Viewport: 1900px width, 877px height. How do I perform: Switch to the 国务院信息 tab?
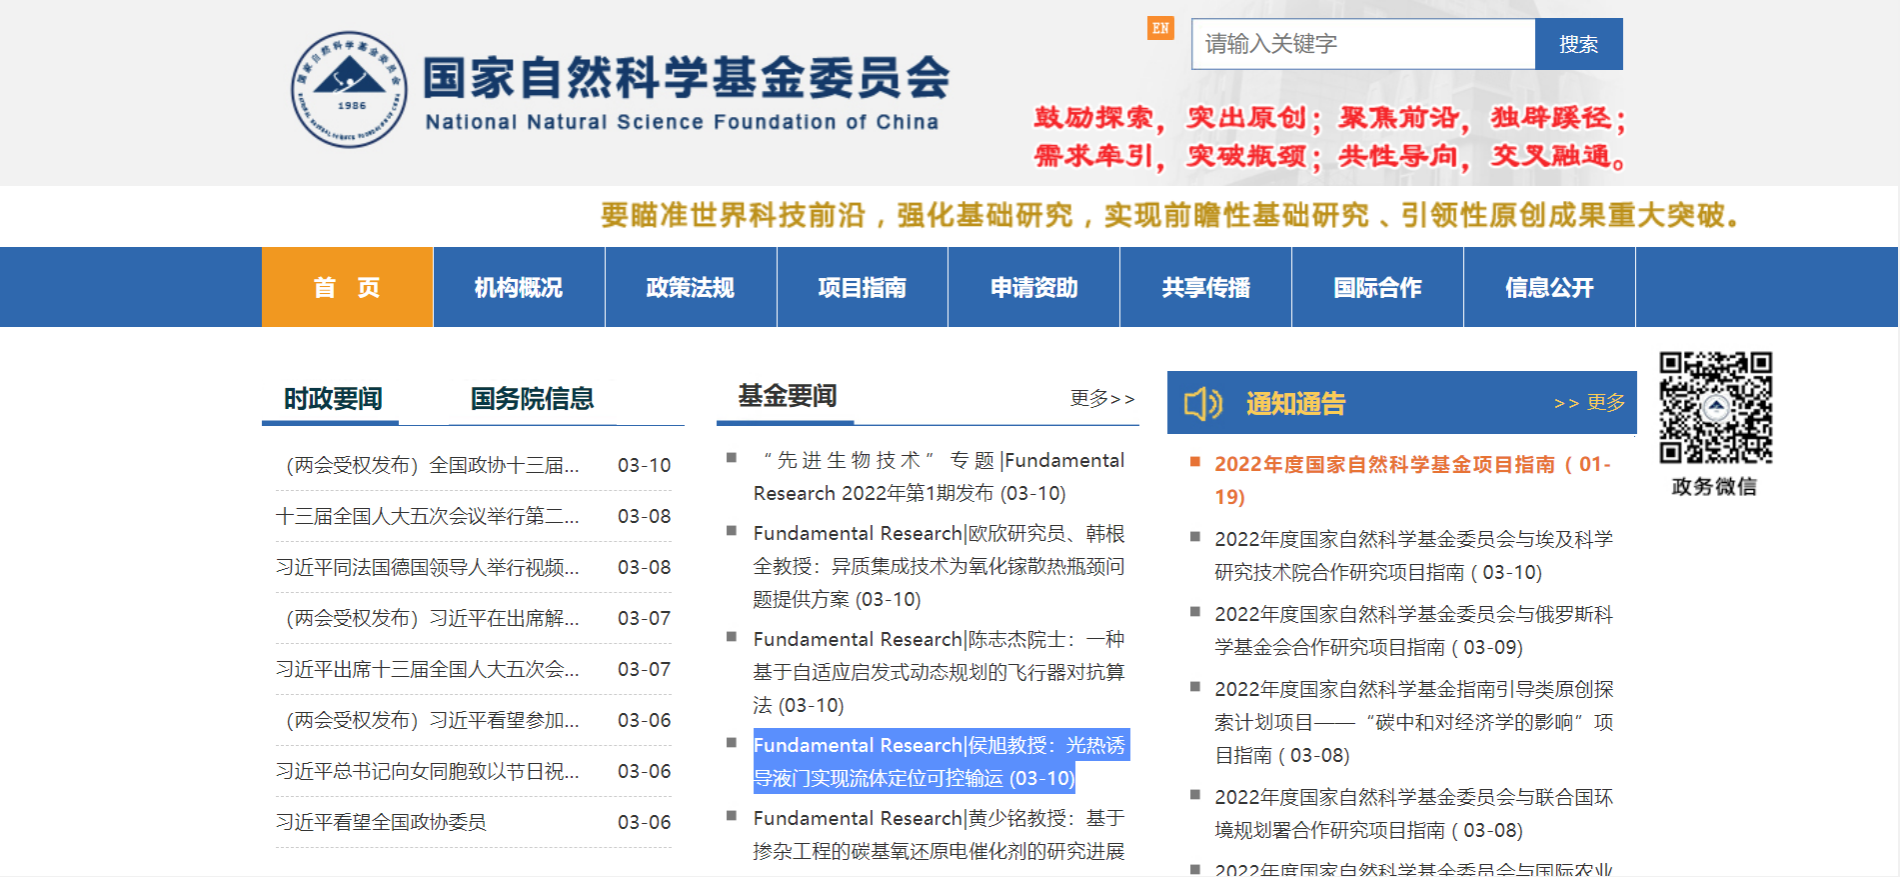click(x=532, y=399)
